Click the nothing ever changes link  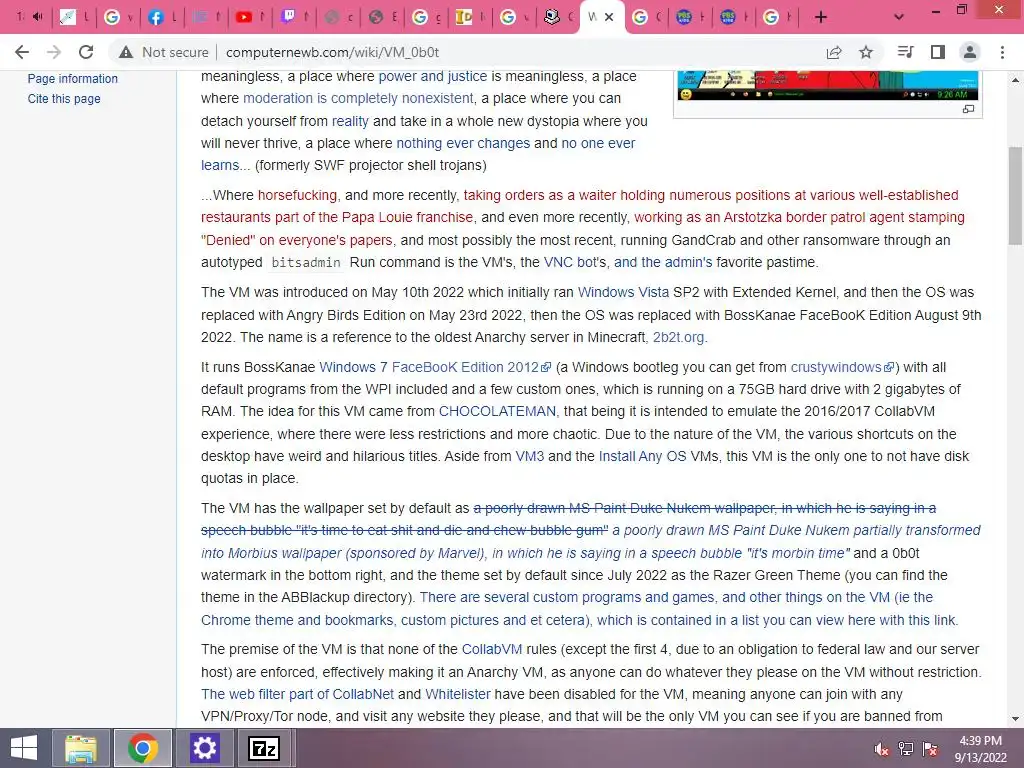[463, 144]
